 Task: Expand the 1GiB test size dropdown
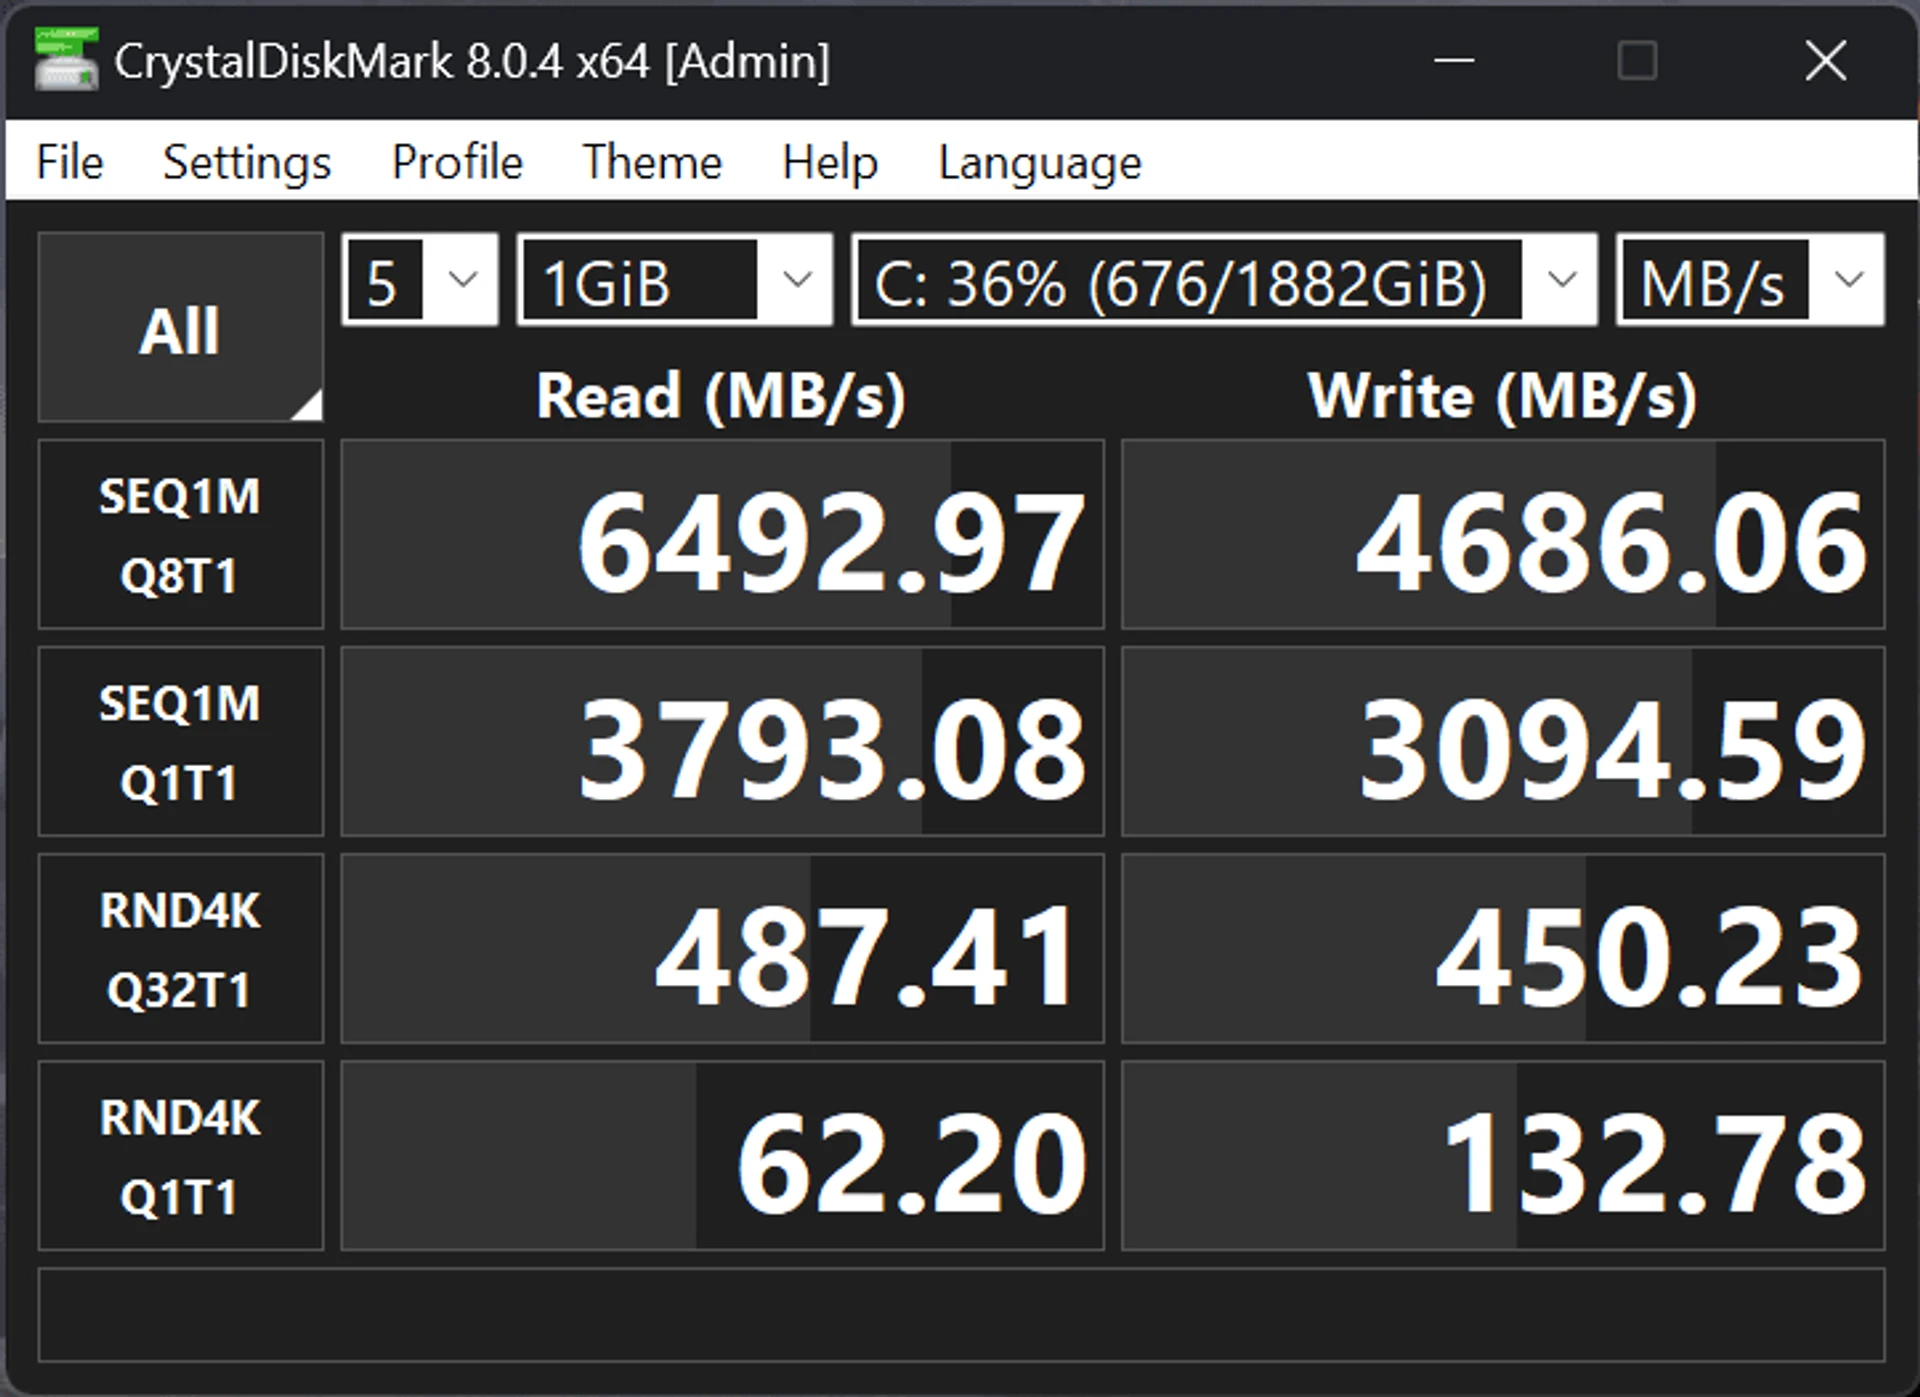pos(675,279)
